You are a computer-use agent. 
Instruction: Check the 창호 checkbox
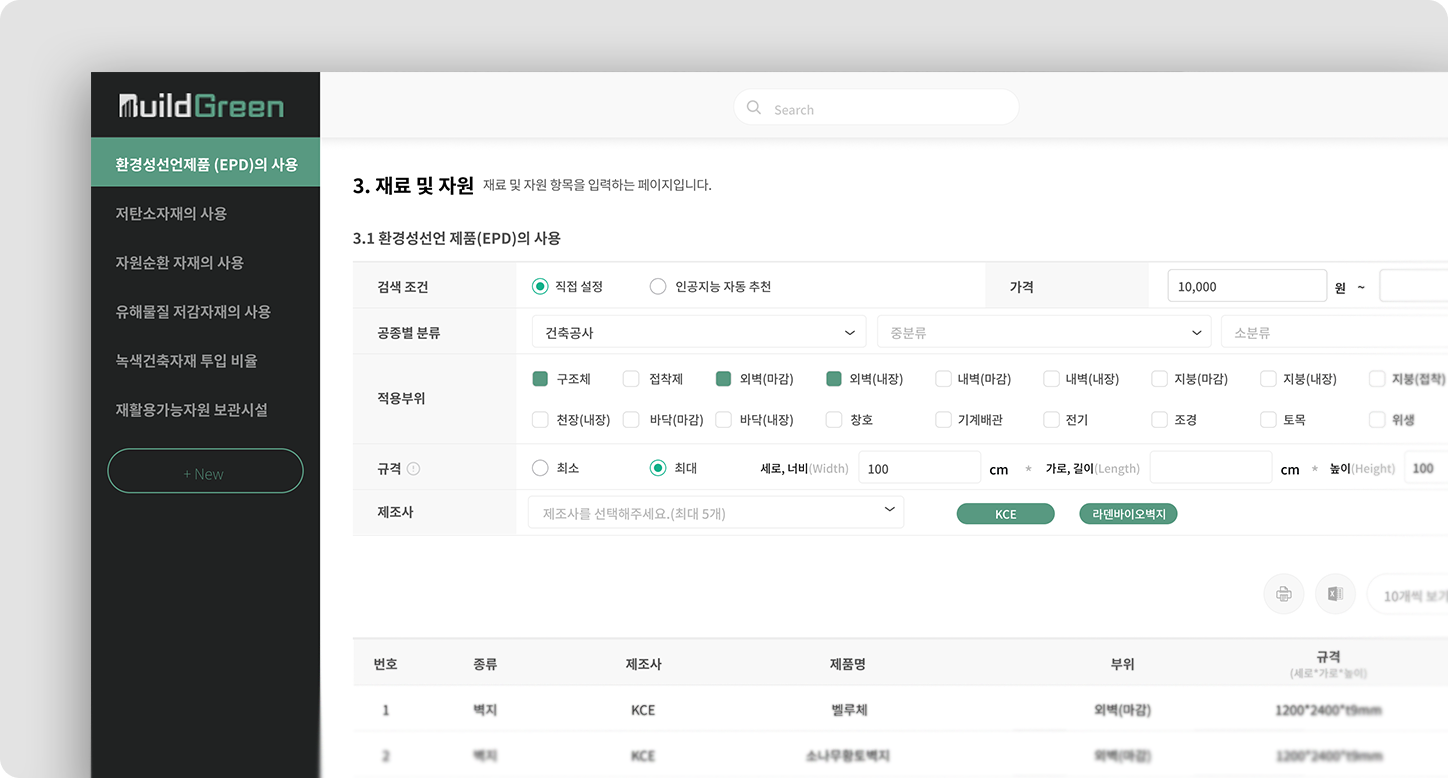click(x=833, y=419)
